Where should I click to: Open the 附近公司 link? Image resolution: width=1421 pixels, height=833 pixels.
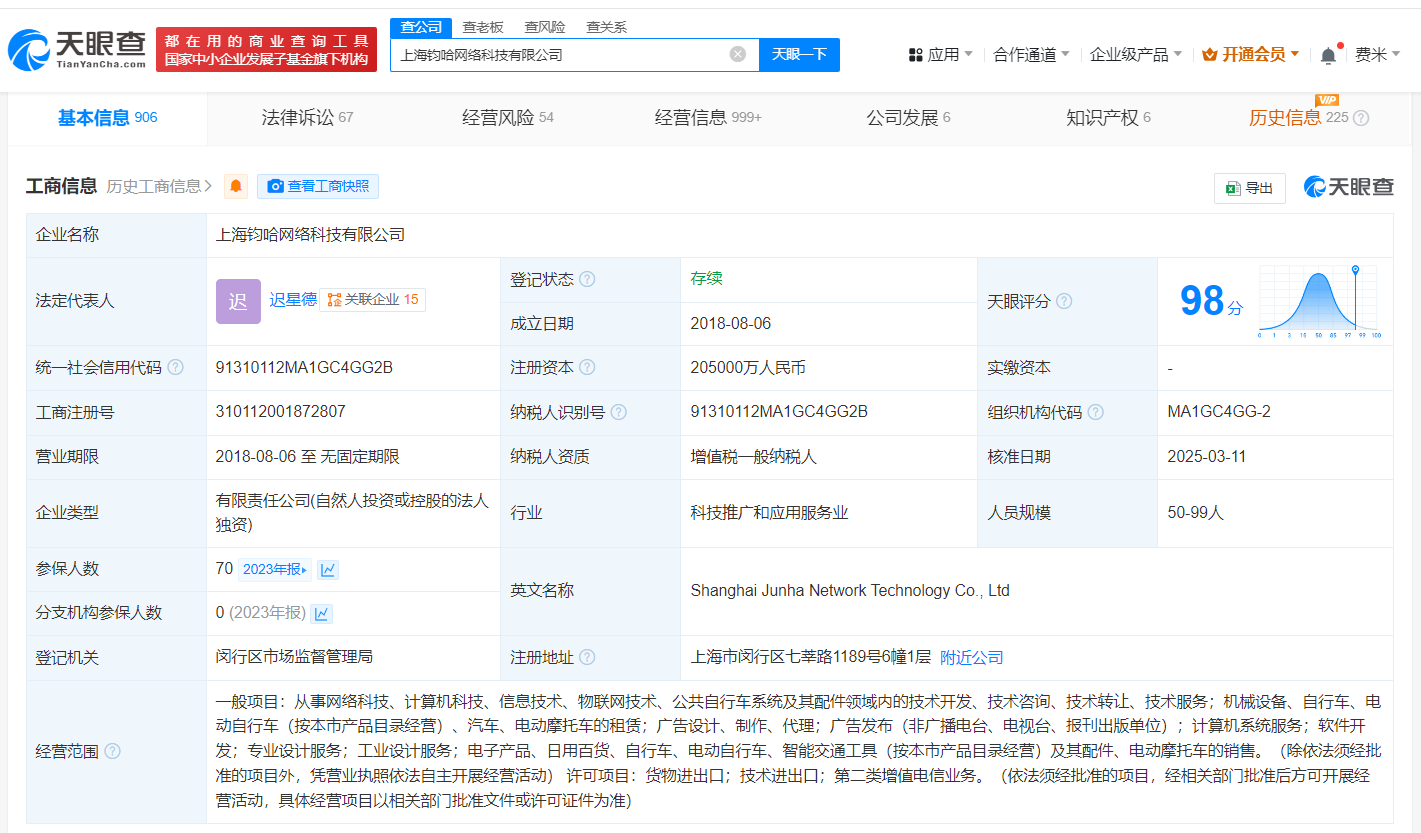[x=972, y=657]
